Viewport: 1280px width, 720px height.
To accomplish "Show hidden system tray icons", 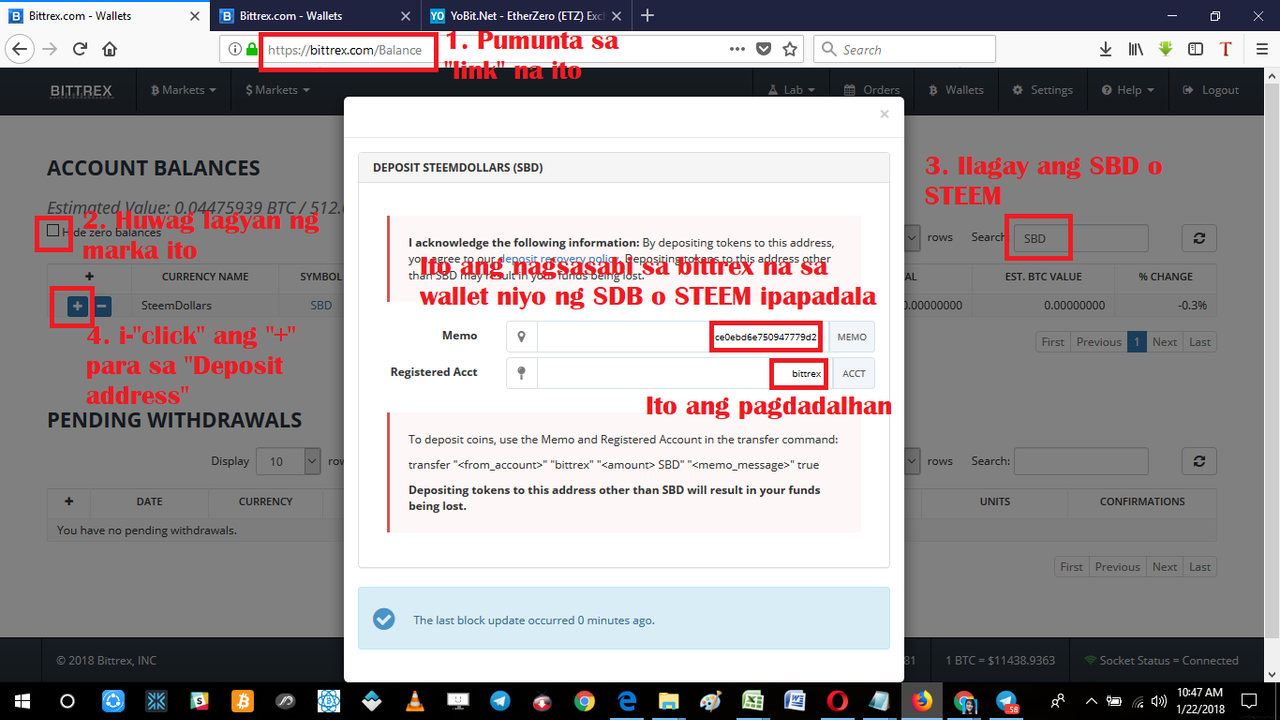I will coord(1090,700).
